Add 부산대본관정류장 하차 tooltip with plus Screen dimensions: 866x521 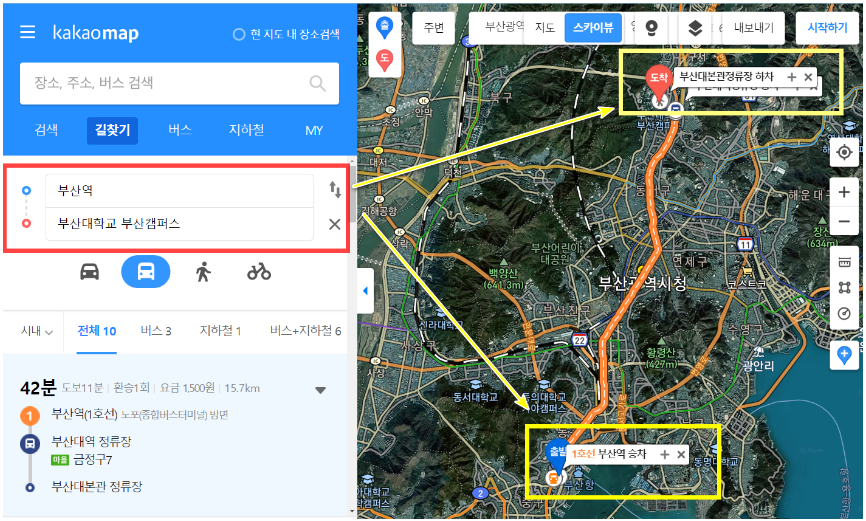[x=791, y=77]
